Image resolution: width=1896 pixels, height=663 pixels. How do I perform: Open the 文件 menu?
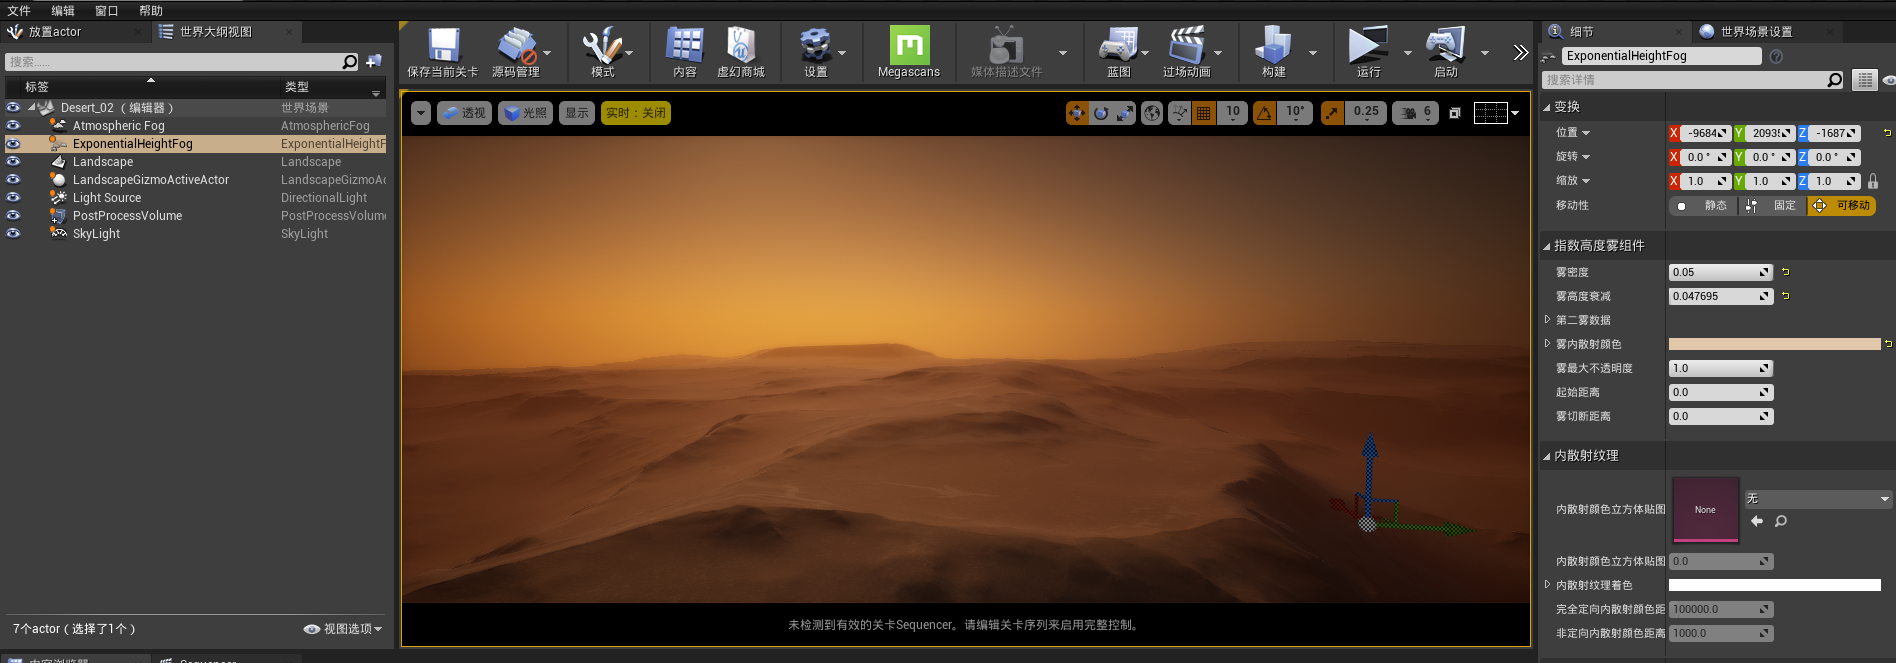click(x=19, y=11)
